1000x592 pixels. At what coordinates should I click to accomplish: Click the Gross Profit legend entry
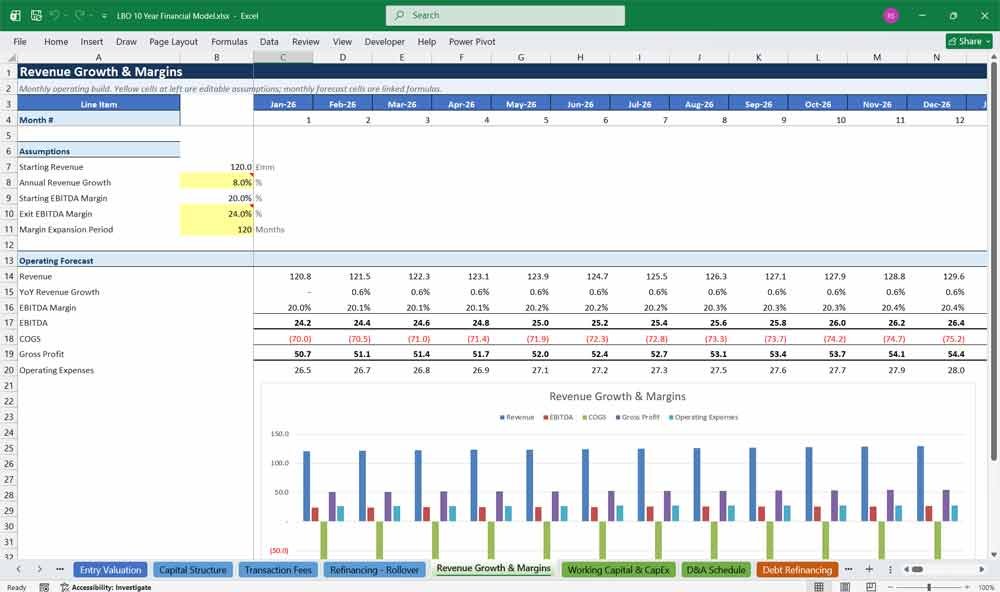(637, 417)
